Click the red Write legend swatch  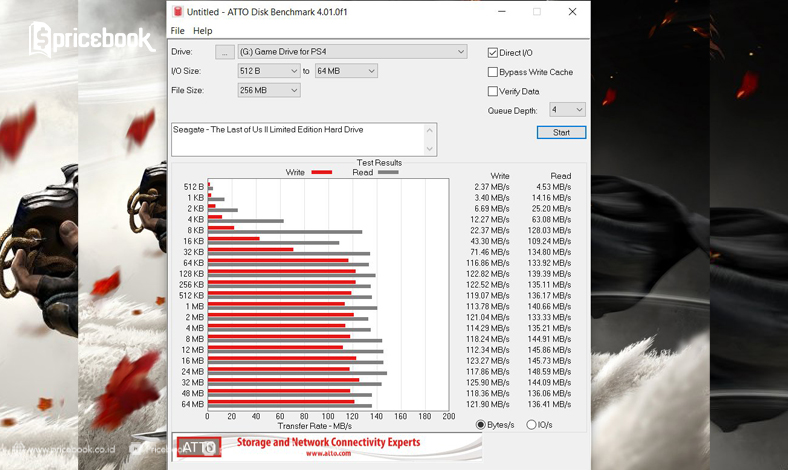coord(322,172)
